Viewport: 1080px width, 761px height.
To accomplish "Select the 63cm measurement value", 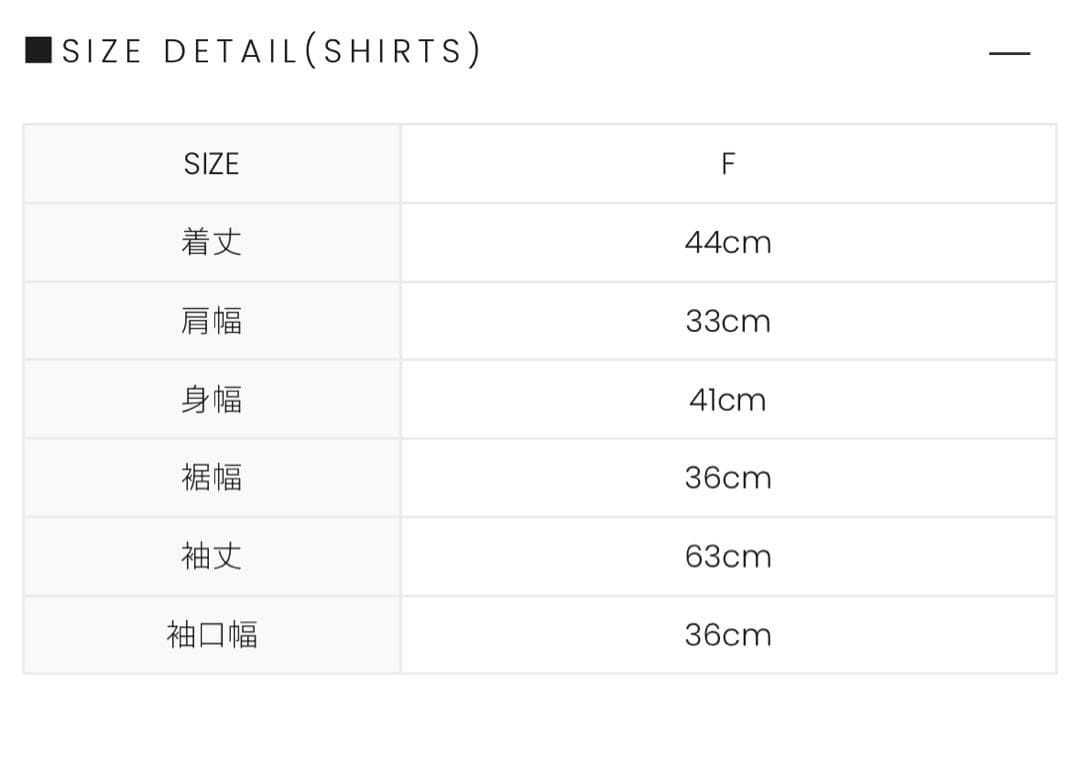I will point(728,556).
